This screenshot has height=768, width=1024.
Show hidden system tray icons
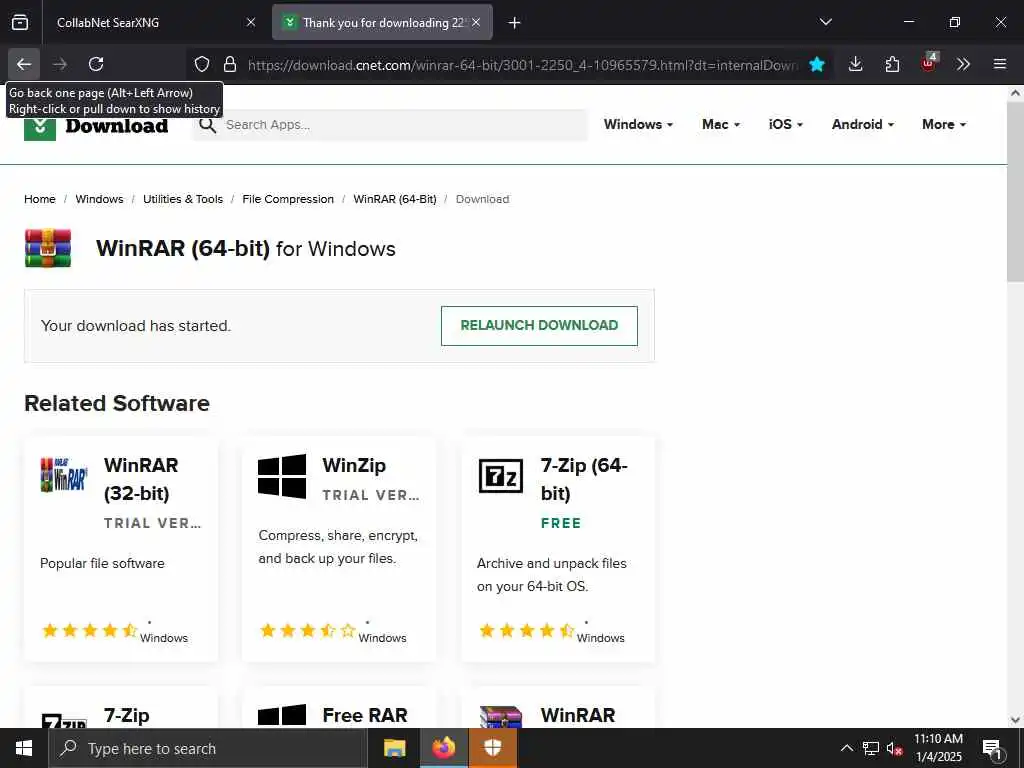click(846, 748)
